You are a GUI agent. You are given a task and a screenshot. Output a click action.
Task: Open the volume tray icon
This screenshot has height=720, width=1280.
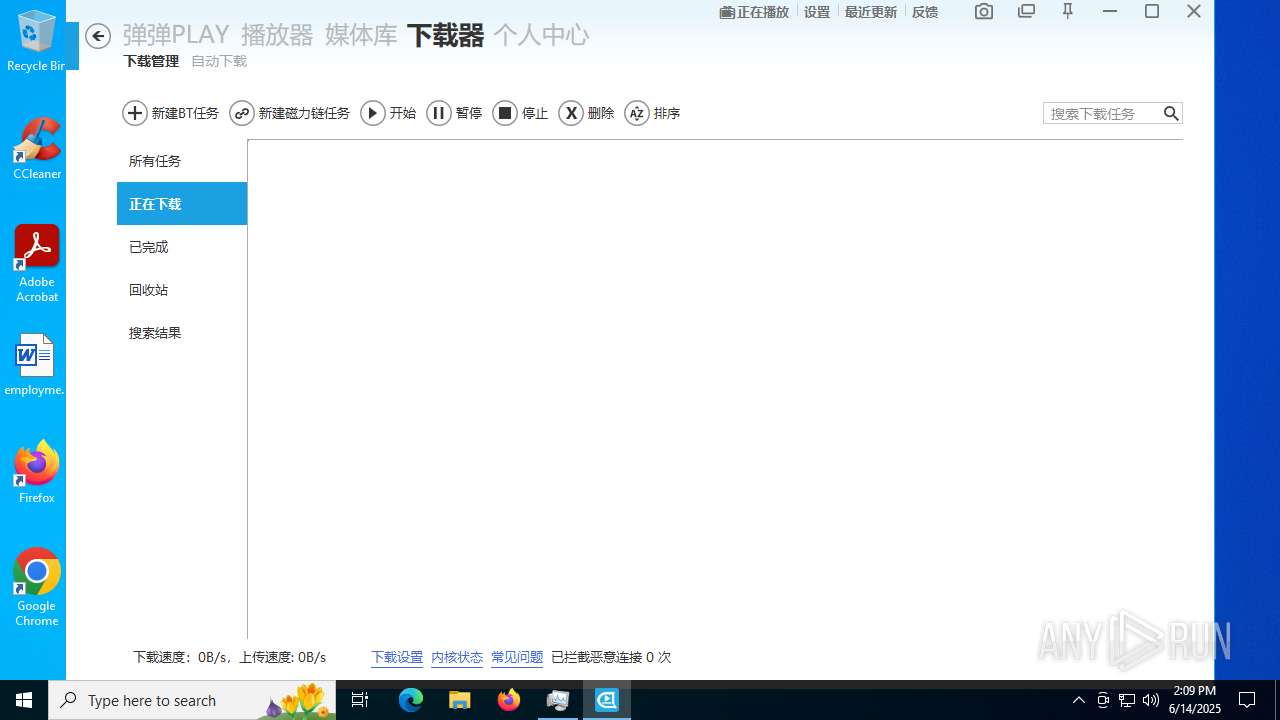point(1151,700)
